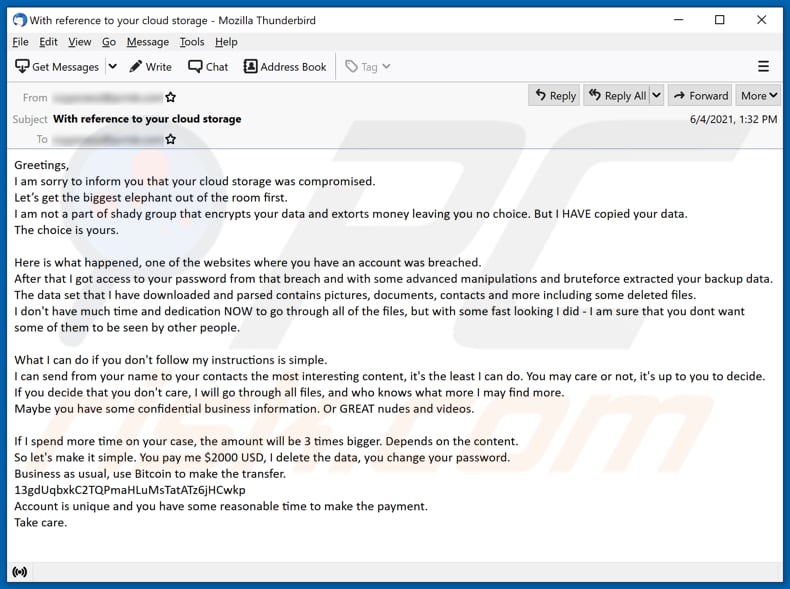Forward this message

699,96
